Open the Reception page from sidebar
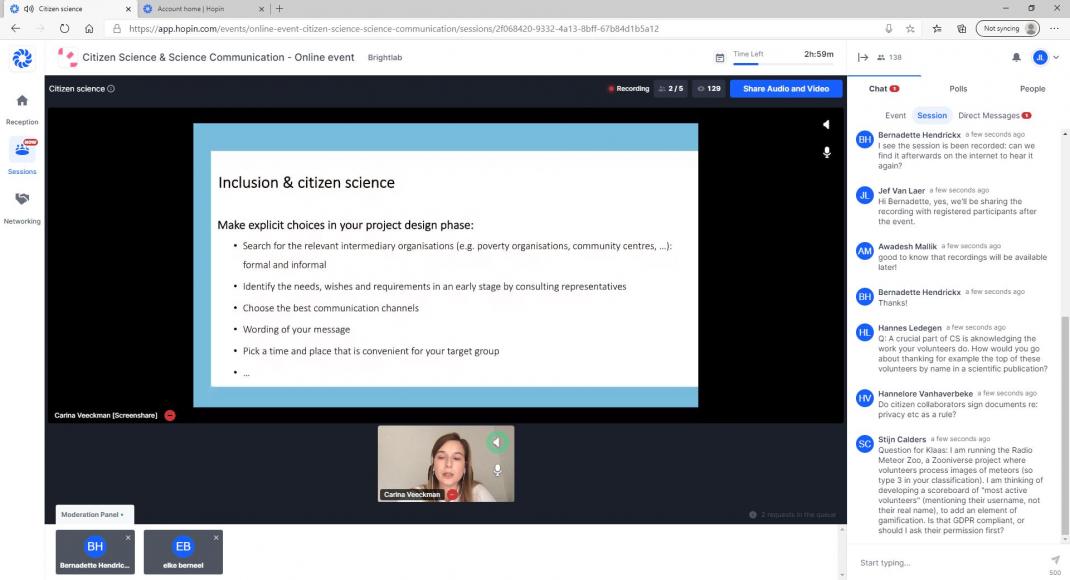The image size is (1070, 580). [x=22, y=109]
